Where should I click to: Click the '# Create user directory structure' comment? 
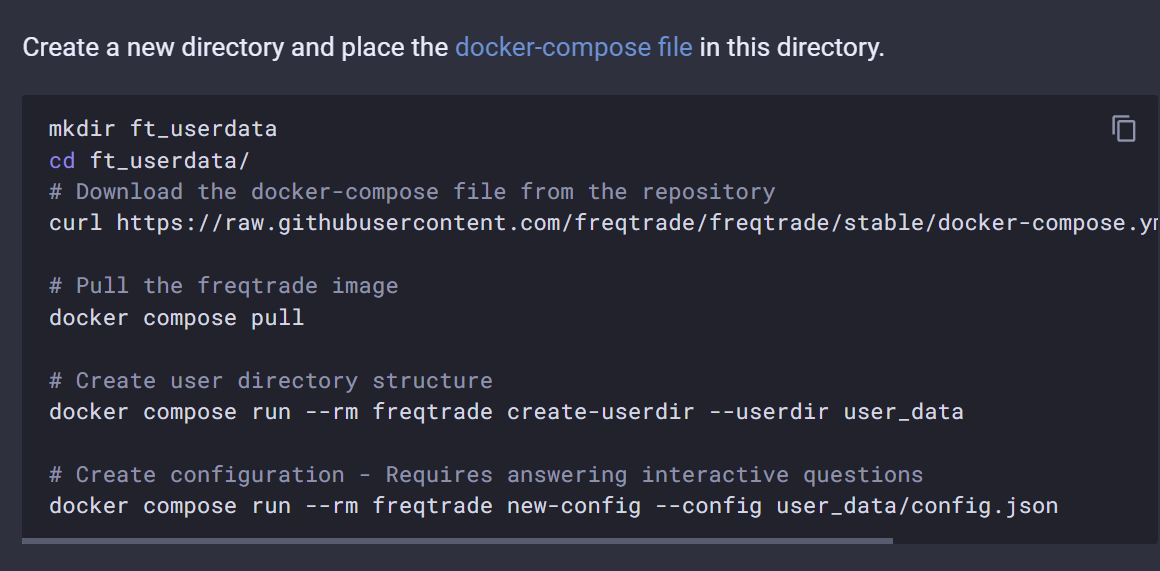pos(271,380)
